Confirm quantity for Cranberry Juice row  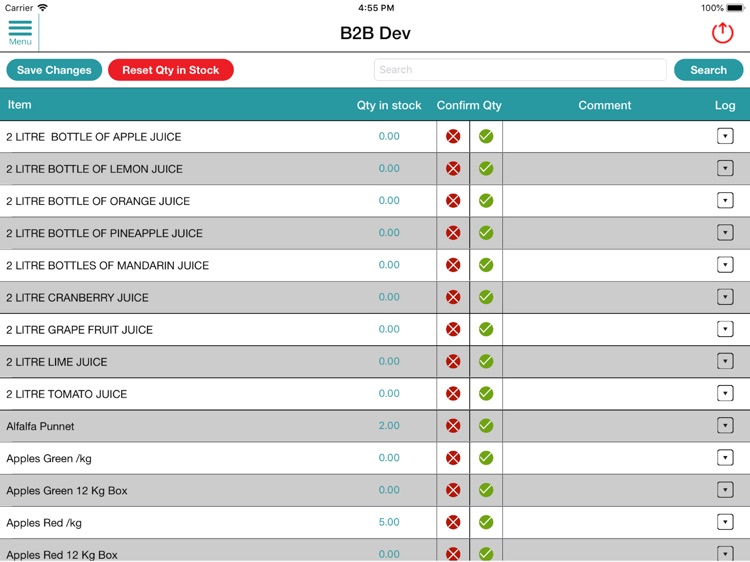click(x=486, y=297)
